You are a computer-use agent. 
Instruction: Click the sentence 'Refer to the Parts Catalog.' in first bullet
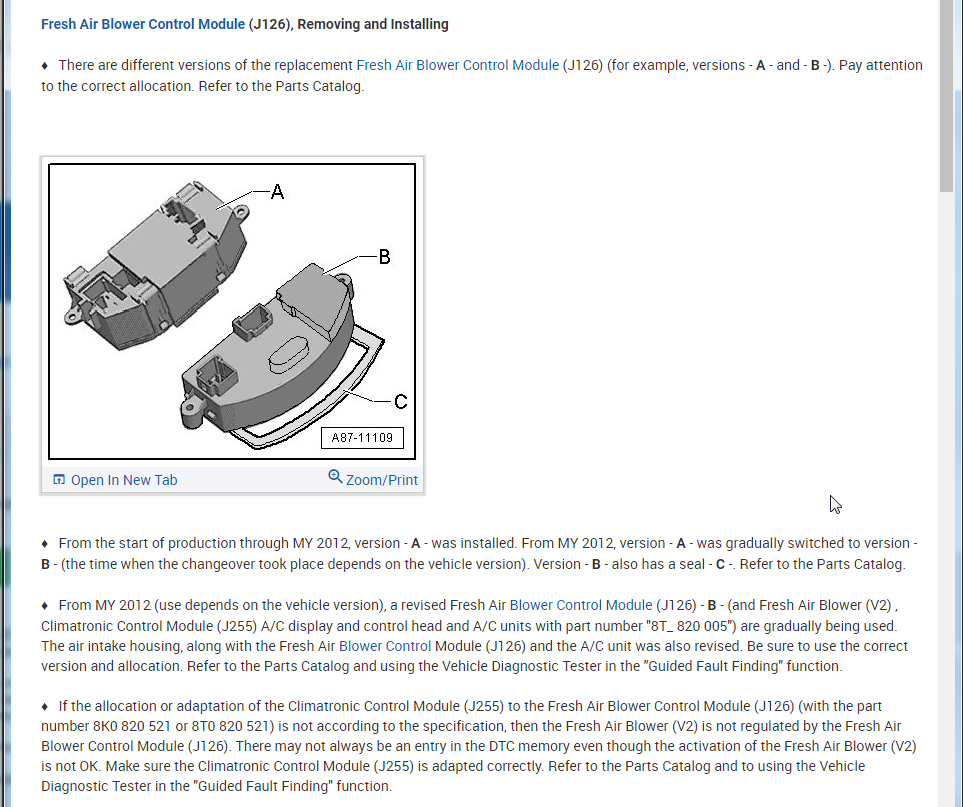281,86
